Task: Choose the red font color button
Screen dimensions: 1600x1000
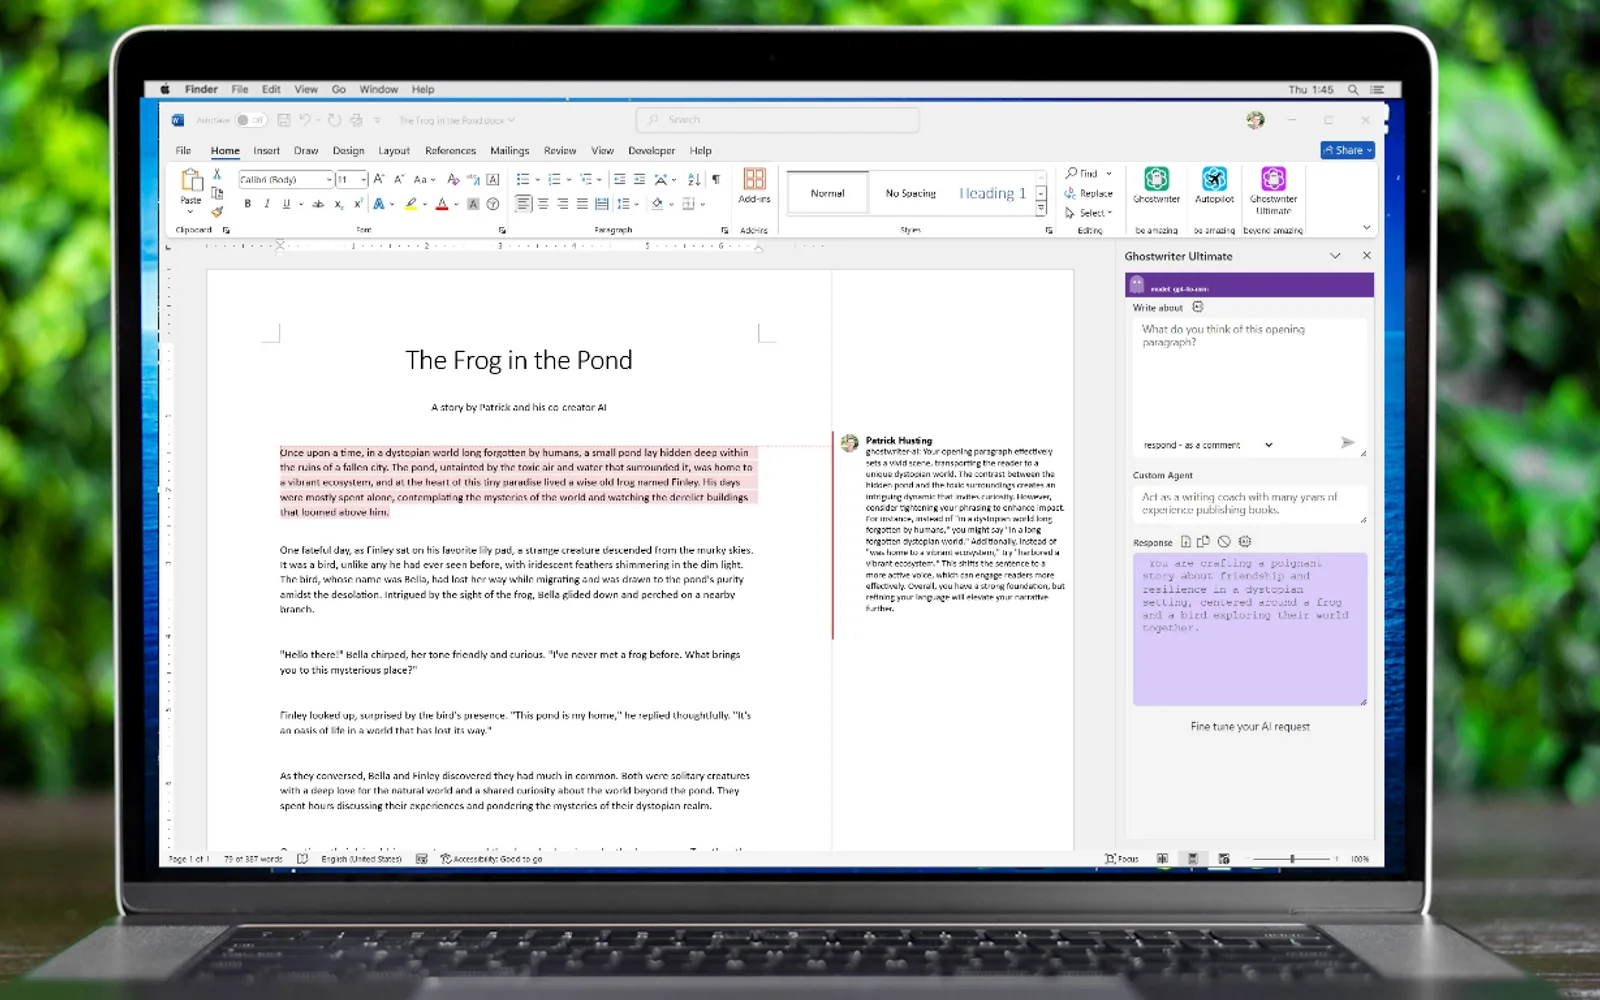Action: point(441,204)
